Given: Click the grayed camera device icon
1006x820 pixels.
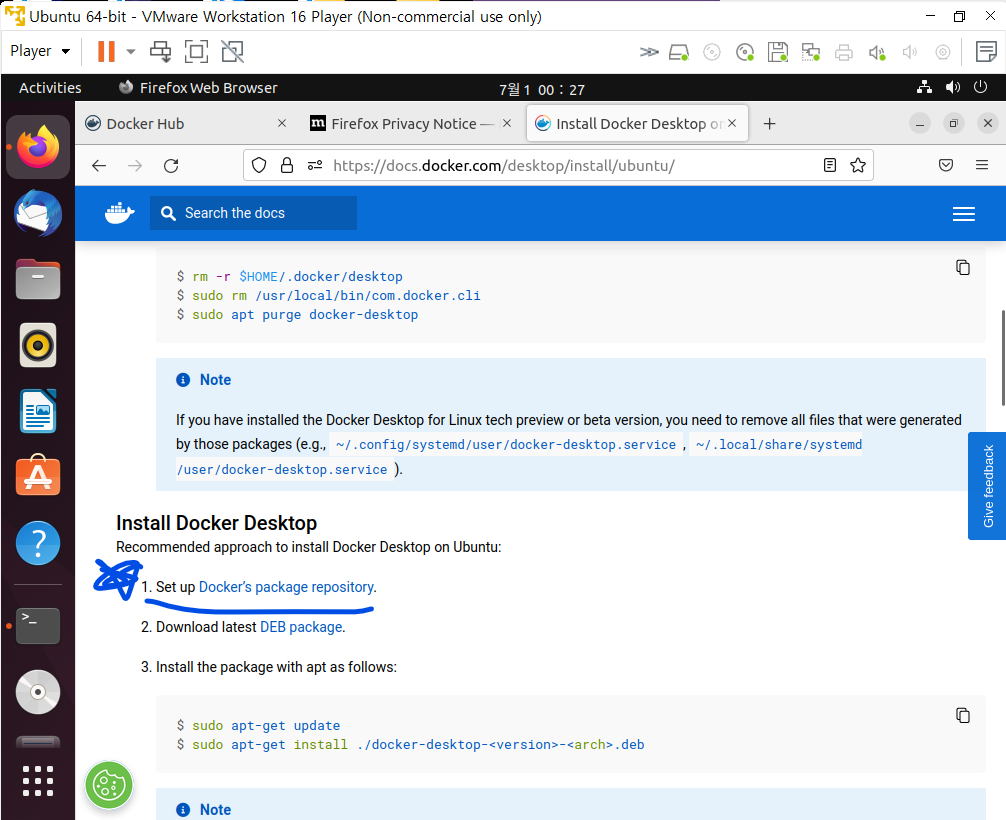Looking at the screenshot, I should [x=942, y=52].
